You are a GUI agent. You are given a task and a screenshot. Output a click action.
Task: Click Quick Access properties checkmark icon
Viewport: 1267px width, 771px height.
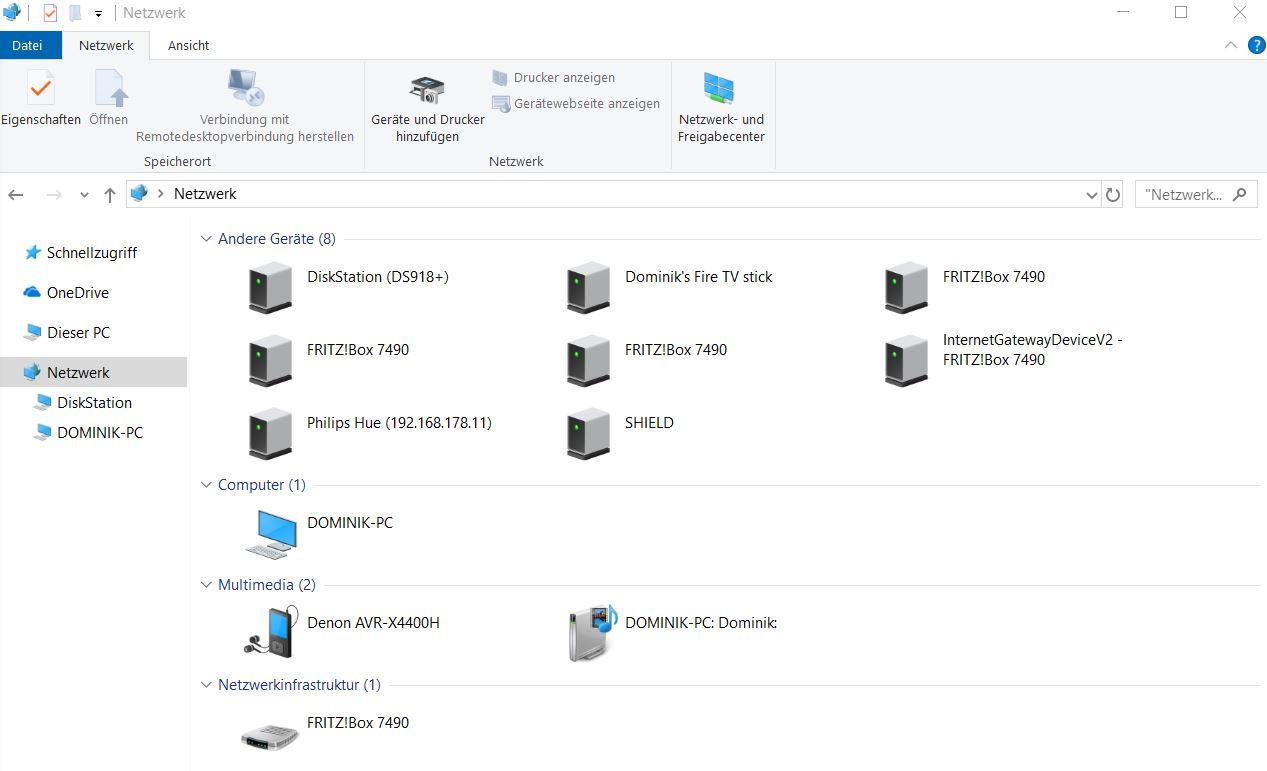(x=50, y=14)
